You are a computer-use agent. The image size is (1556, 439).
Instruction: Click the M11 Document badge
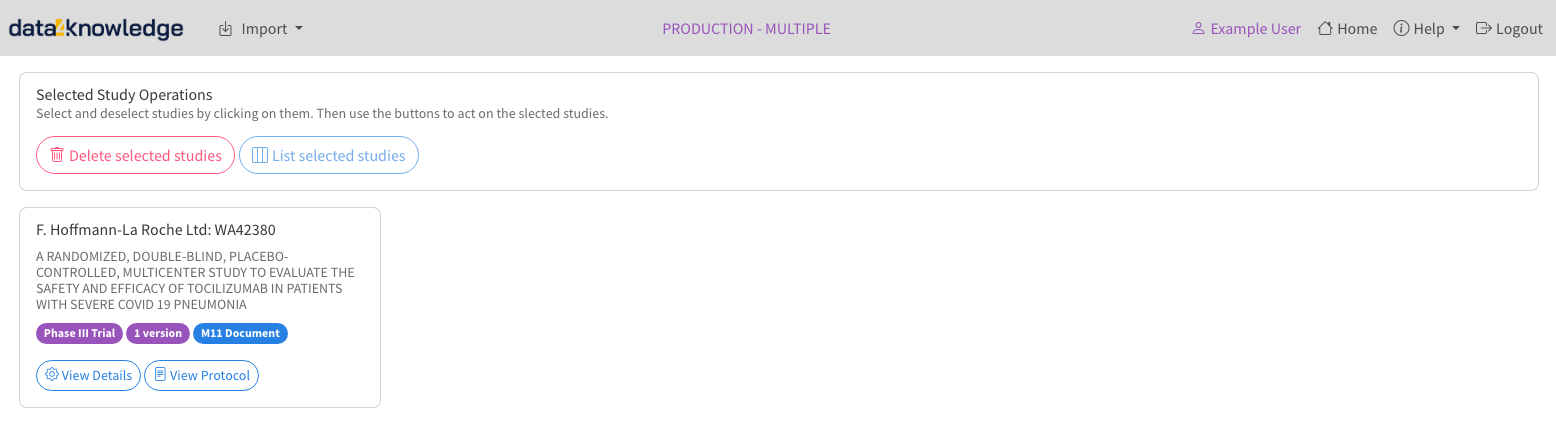pyautogui.click(x=240, y=333)
